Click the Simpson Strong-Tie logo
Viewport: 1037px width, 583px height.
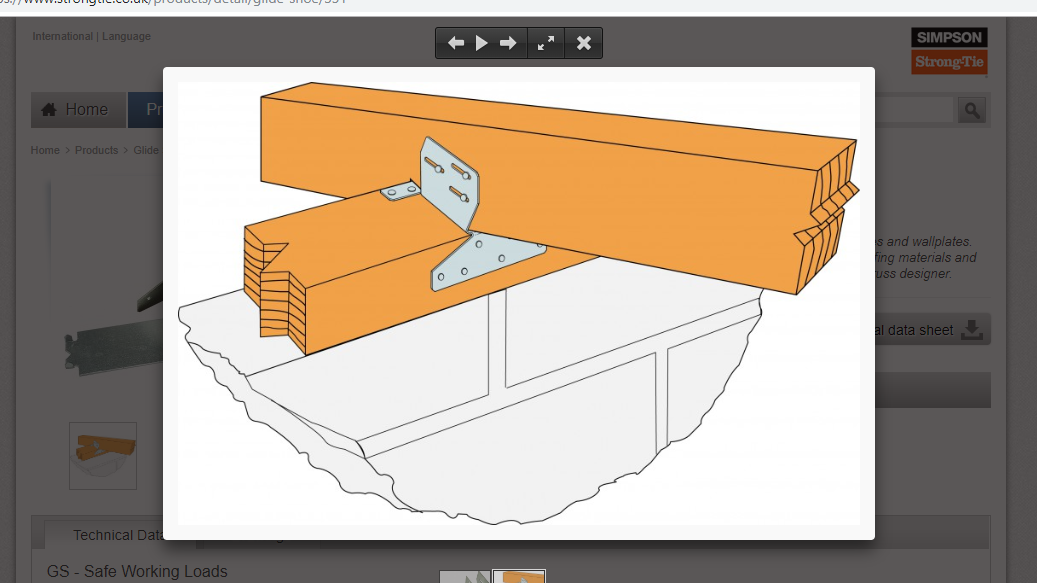click(x=948, y=50)
